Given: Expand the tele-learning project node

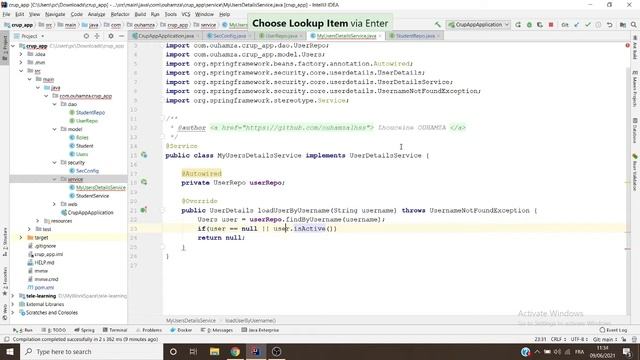Looking at the screenshot, I should (13, 296).
